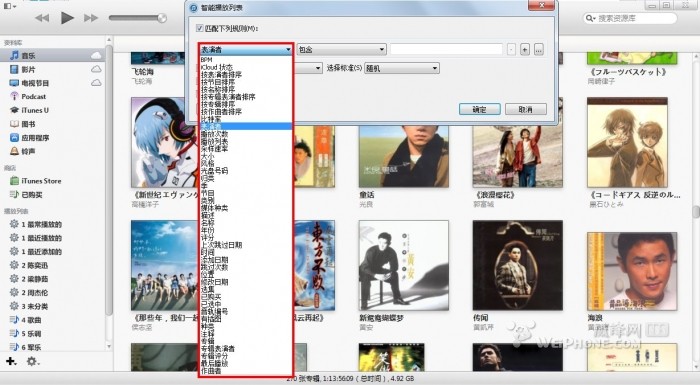700x385 pixels.
Task: Click the add playlist plus icon at the bottom left
Action: [x=11, y=361]
